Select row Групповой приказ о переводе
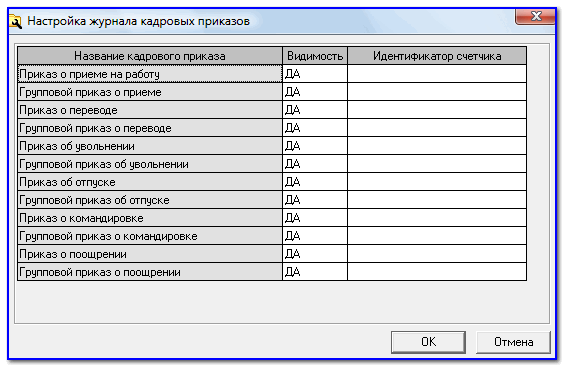The image size is (564, 367). (x=150, y=128)
